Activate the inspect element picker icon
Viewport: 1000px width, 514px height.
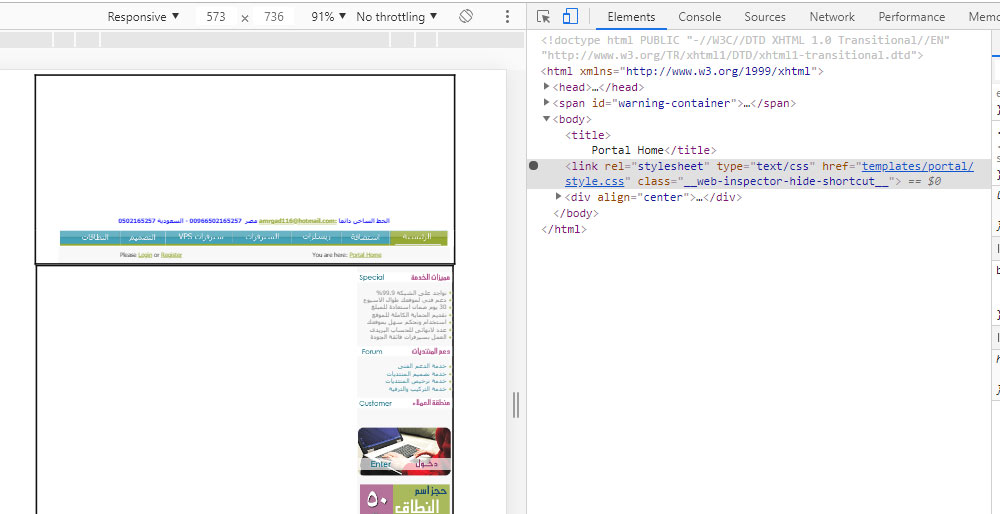[x=544, y=17]
